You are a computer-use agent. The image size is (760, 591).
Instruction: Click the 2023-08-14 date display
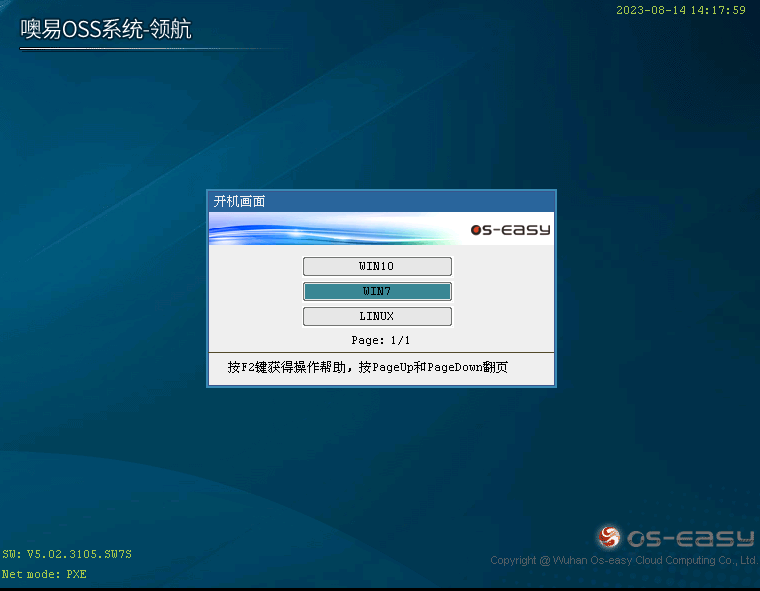click(649, 10)
